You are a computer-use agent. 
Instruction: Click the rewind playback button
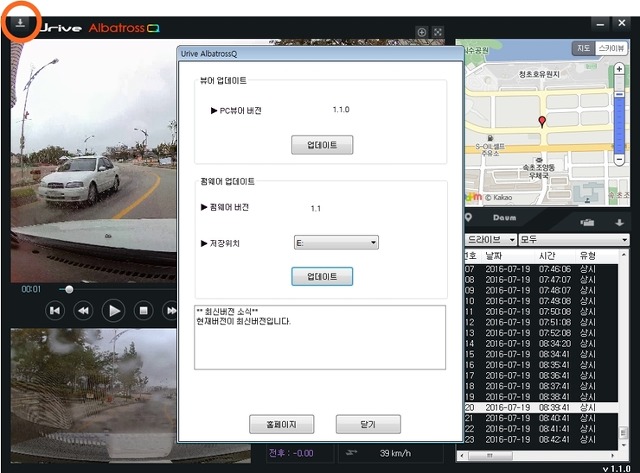tap(83, 311)
